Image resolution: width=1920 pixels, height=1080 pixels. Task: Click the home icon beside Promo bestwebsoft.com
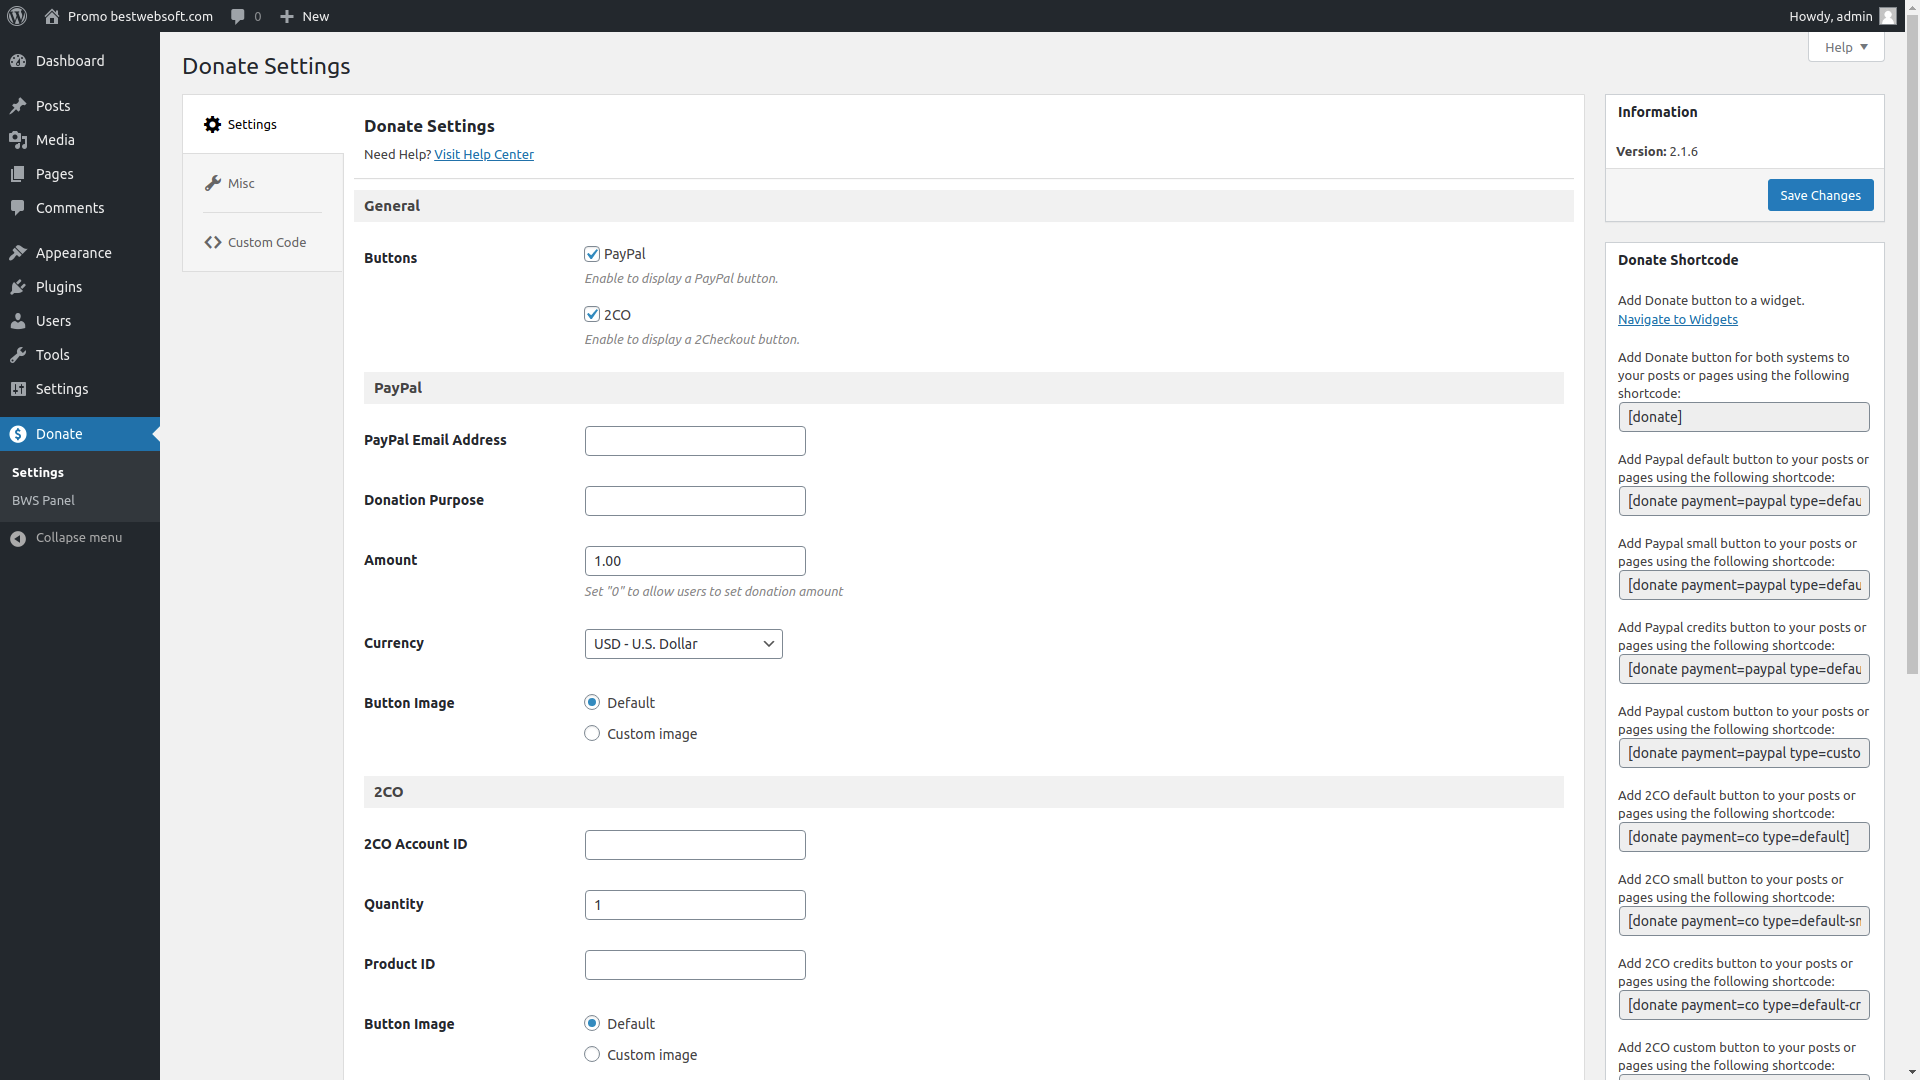point(52,16)
